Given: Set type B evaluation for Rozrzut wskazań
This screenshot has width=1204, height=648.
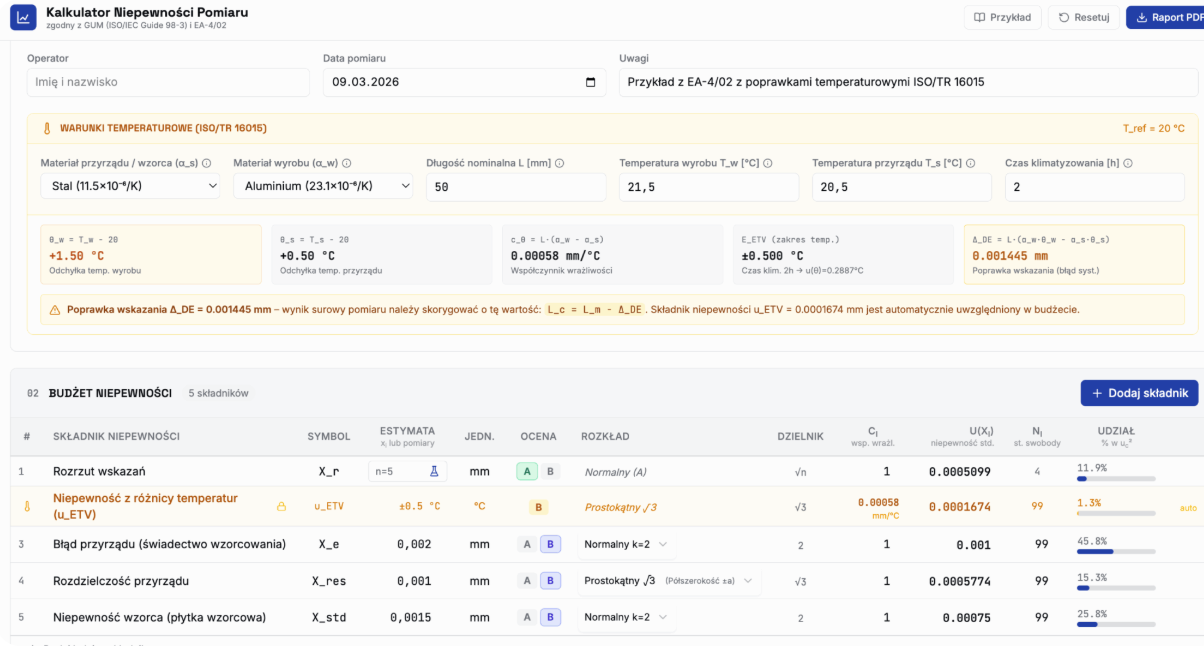Looking at the screenshot, I should coord(550,471).
